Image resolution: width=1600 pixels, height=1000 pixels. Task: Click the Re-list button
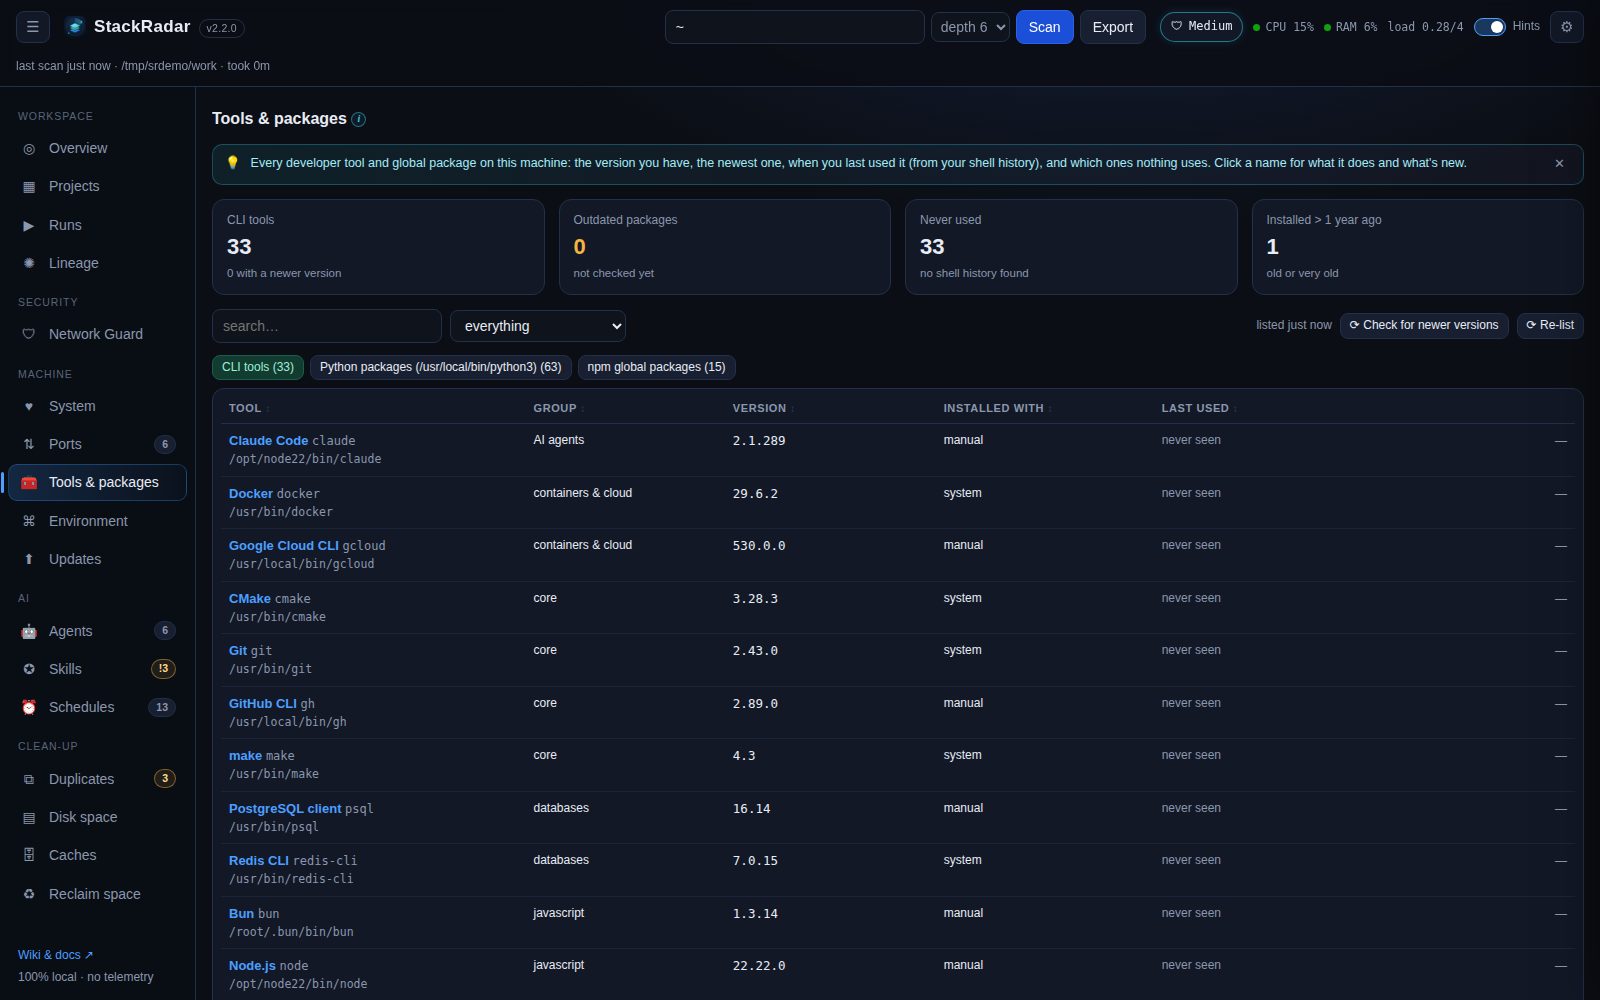coord(1550,325)
